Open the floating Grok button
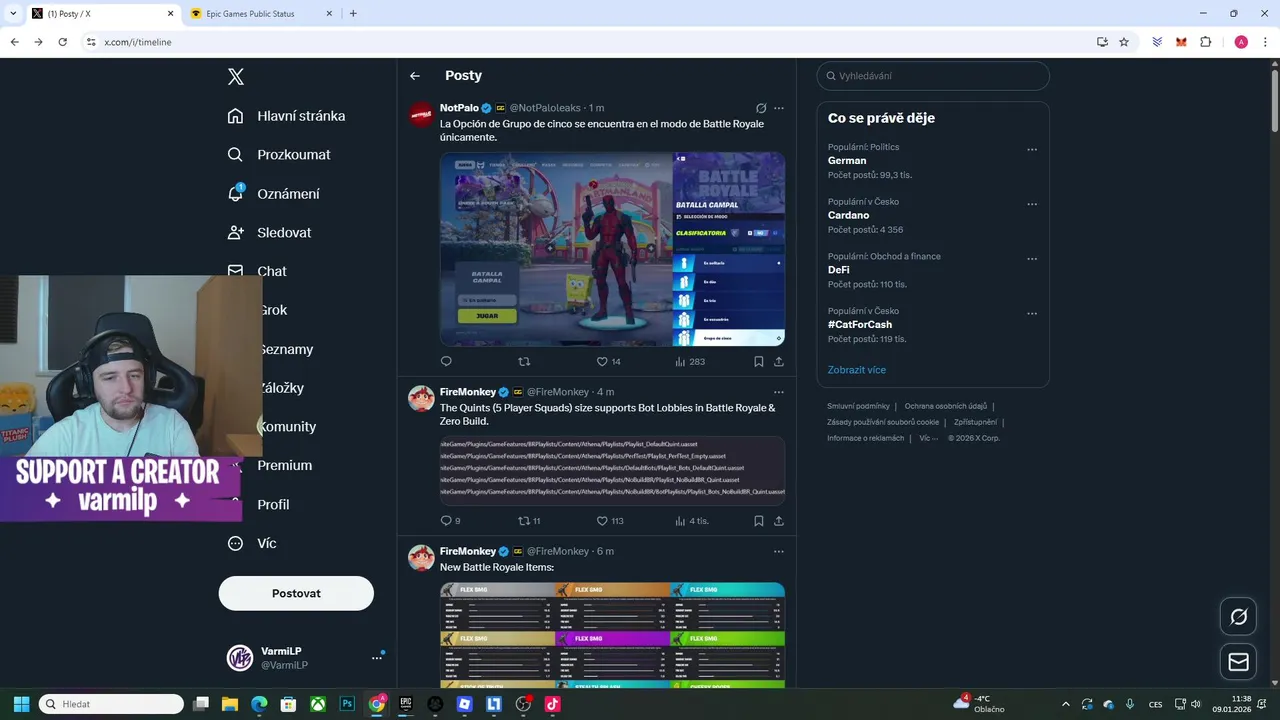This screenshot has height=720, width=1280. click(1238, 617)
